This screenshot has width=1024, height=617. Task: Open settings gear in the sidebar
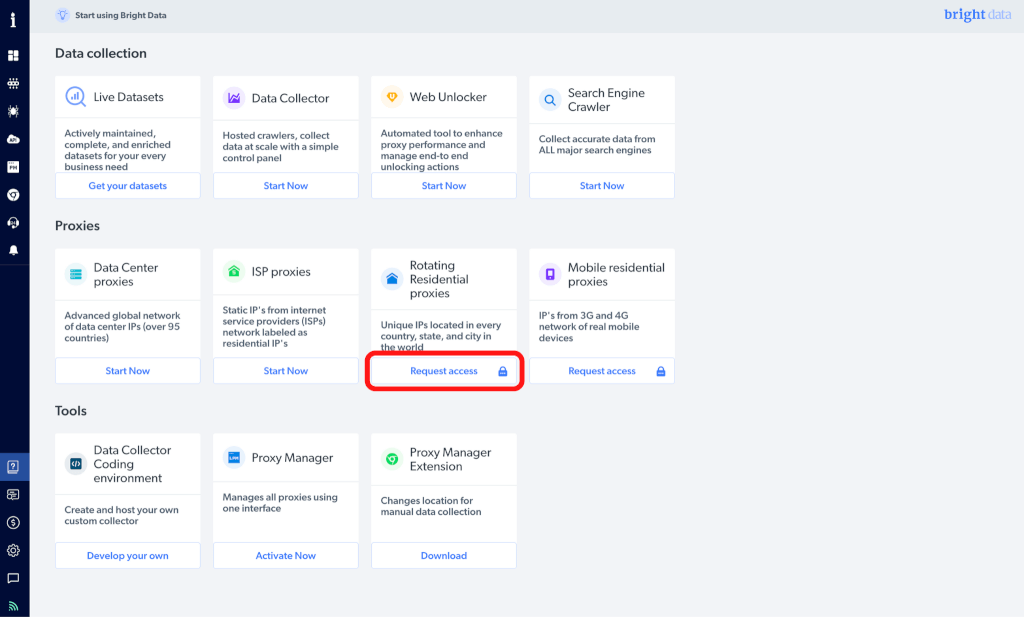[x=14, y=550]
